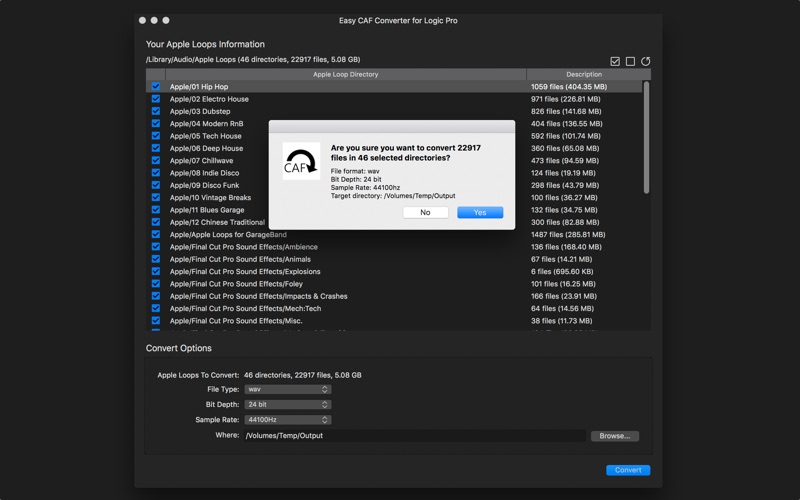Select the Apple/08 Indie Disco row

pyautogui.click(x=394, y=173)
